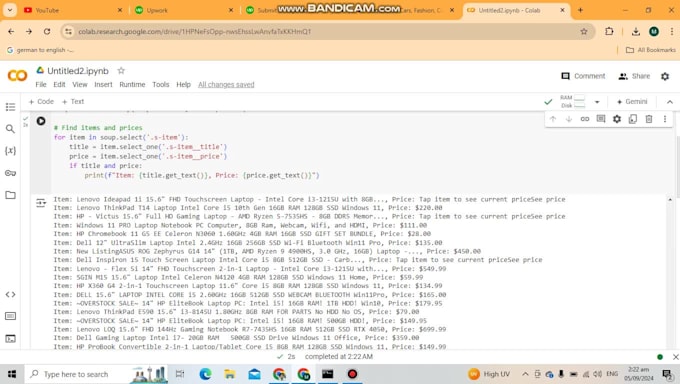Move cell down arrow
Image resolution: width=680 pixels, height=384 pixels.
click(x=569, y=119)
